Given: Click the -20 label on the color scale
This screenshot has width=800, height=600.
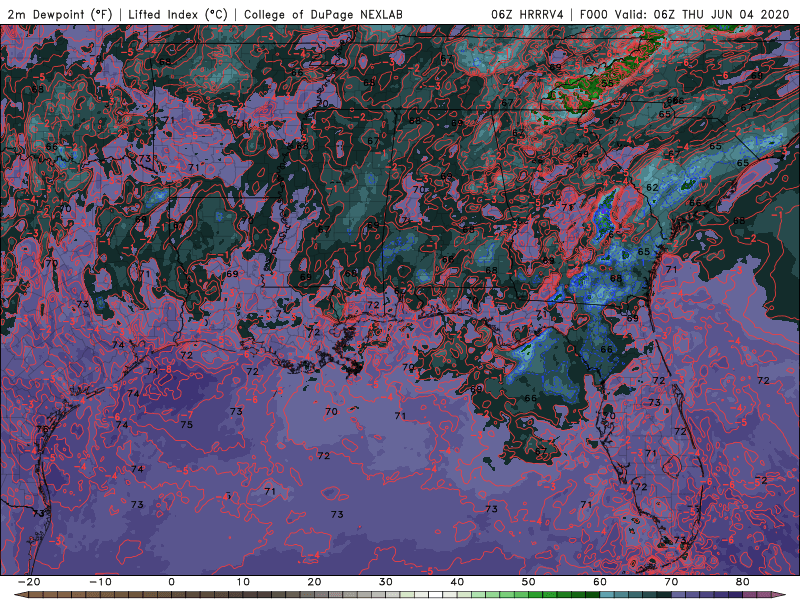Looking at the screenshot, I should (29, 582).
